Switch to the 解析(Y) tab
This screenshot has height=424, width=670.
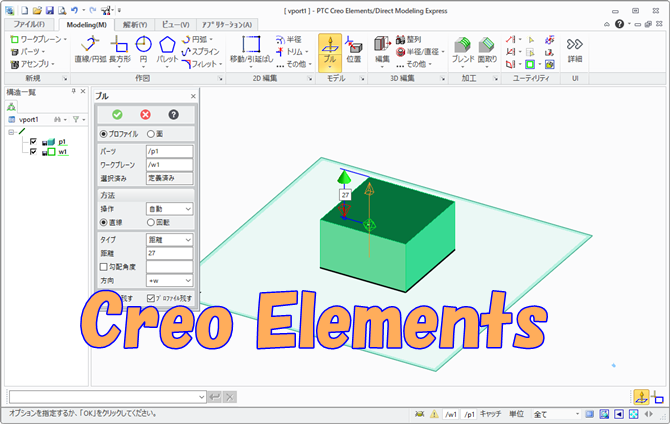pyautogui.click(x=135, y=25)
